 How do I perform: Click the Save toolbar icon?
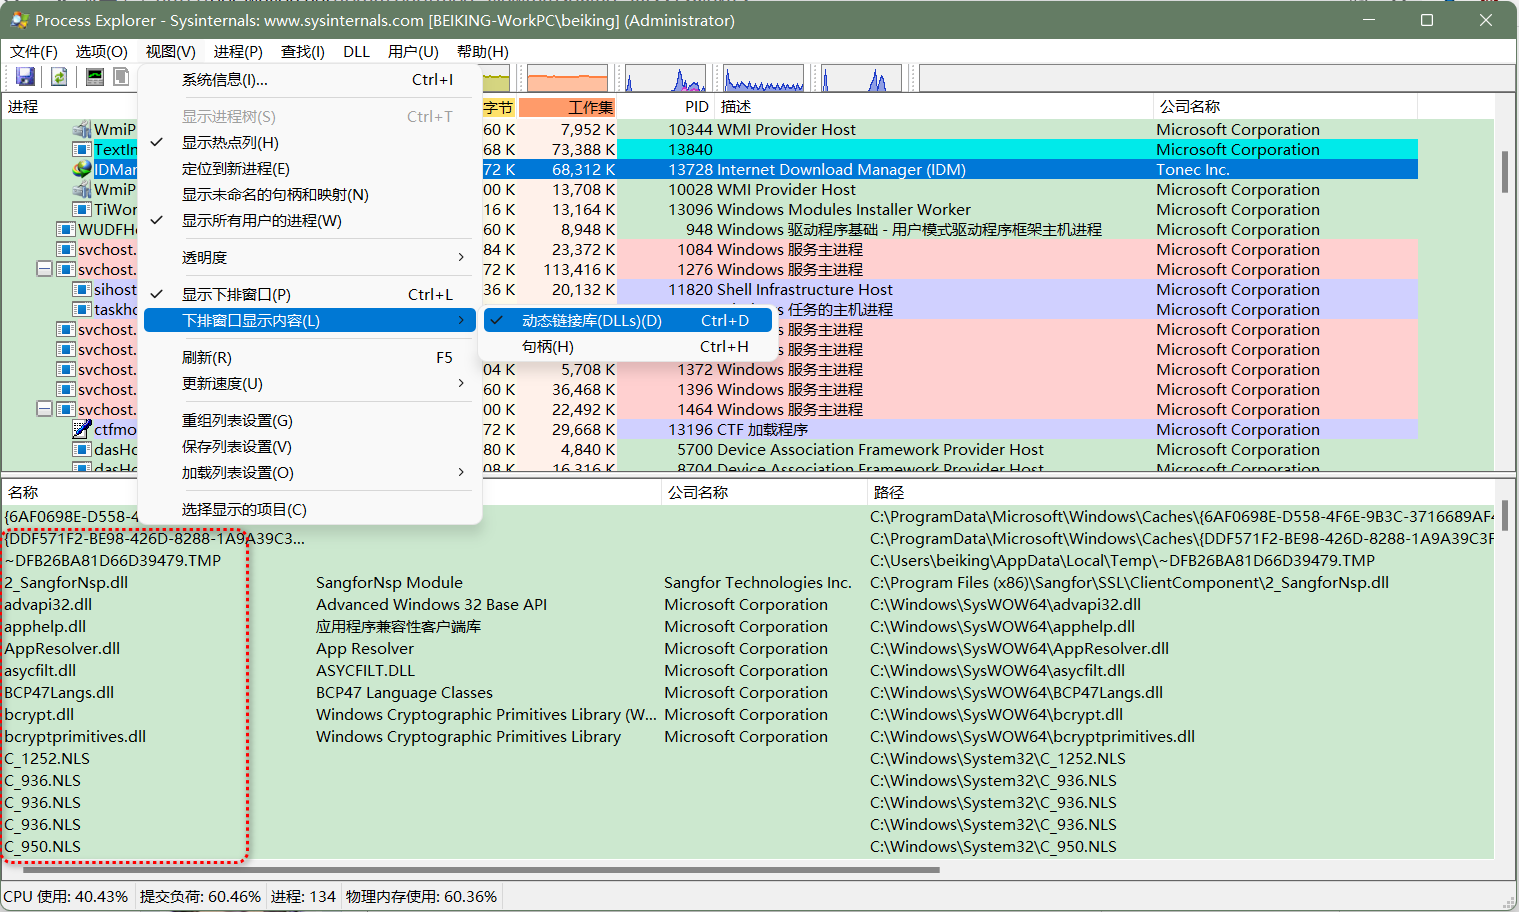tap(26, 77)
